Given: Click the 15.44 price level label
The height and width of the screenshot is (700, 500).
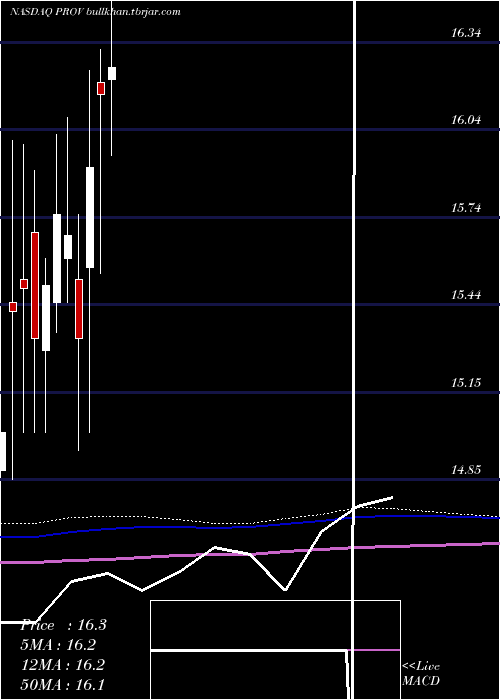Looking at the screenshot, I should point(466,295).
